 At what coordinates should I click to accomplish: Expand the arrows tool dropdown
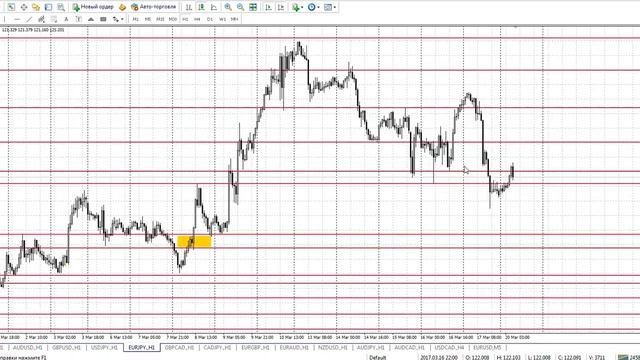[122, 19]
